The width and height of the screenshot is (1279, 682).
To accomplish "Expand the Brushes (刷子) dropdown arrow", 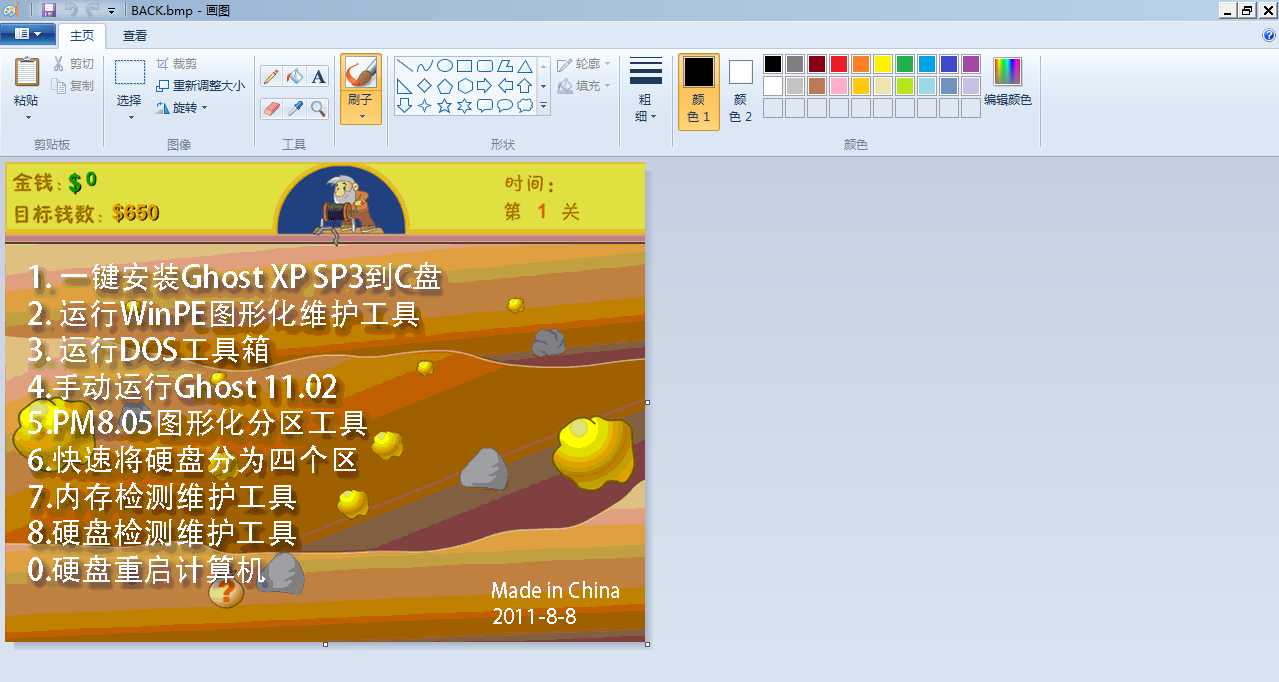I will (361, 116).
